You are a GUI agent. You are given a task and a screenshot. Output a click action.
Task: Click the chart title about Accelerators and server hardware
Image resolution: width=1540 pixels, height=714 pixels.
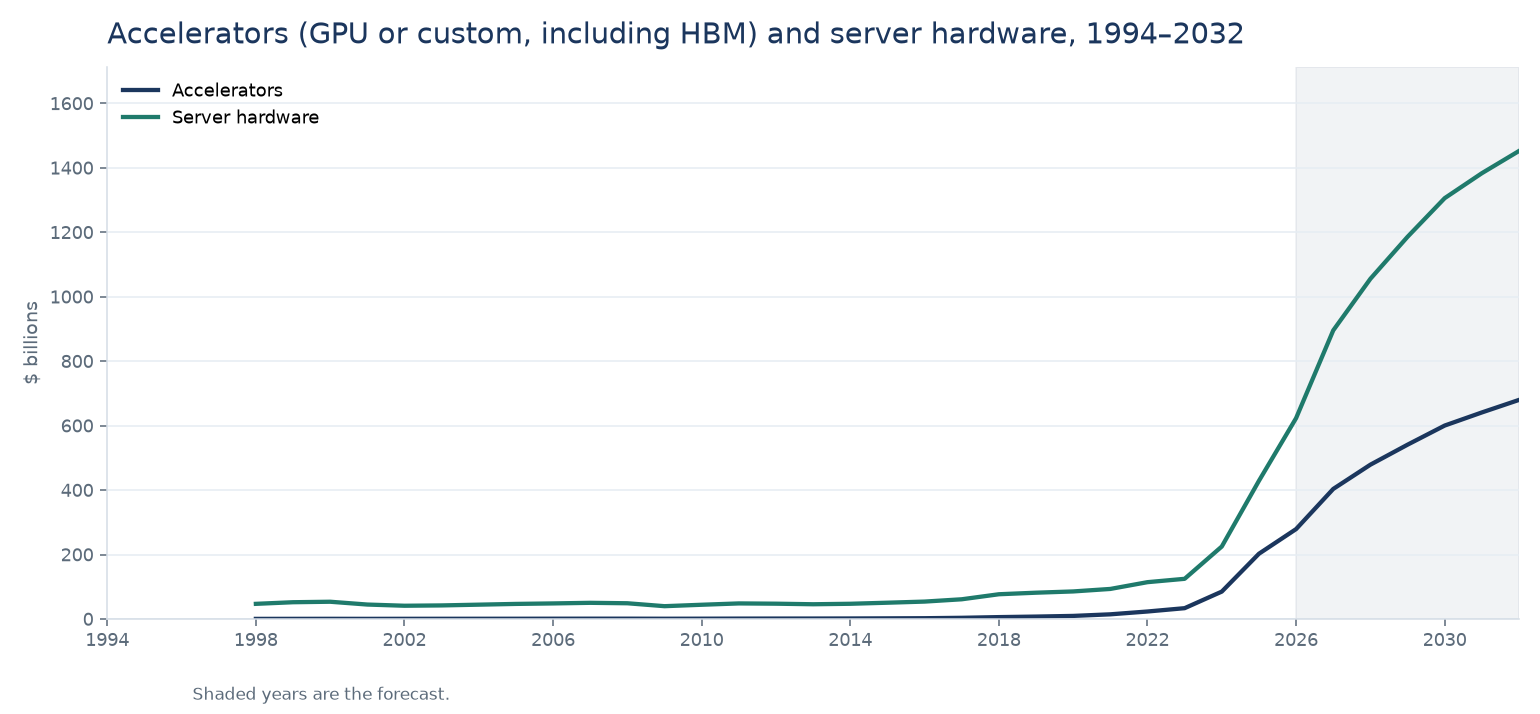(x=675, y=34)
